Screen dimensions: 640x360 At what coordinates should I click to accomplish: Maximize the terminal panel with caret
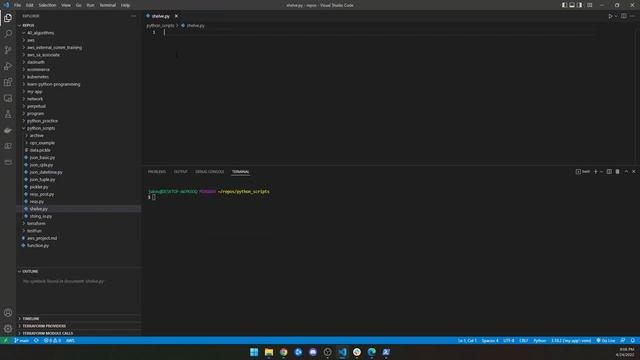(x=626, y=172)
